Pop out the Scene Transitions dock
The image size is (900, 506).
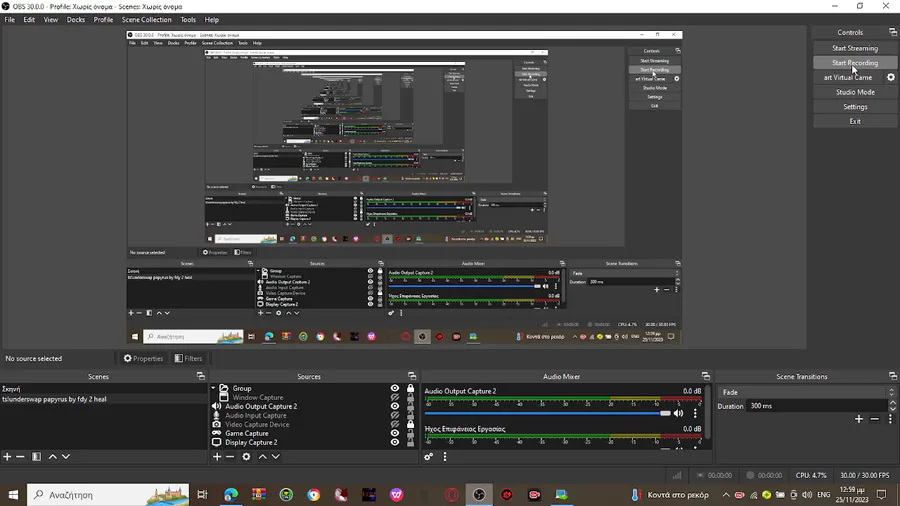point(893,376)
